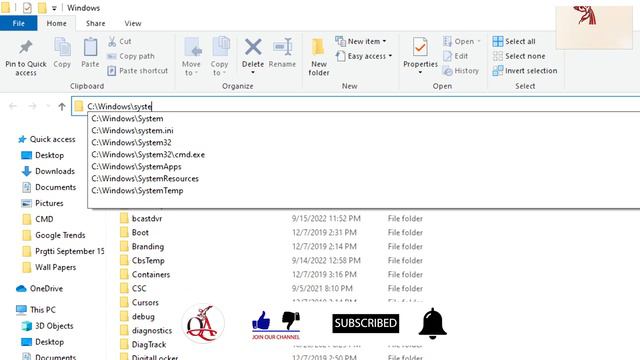
Task: Select suggestion C:\Windows\System32
Action: pos(131,142)
